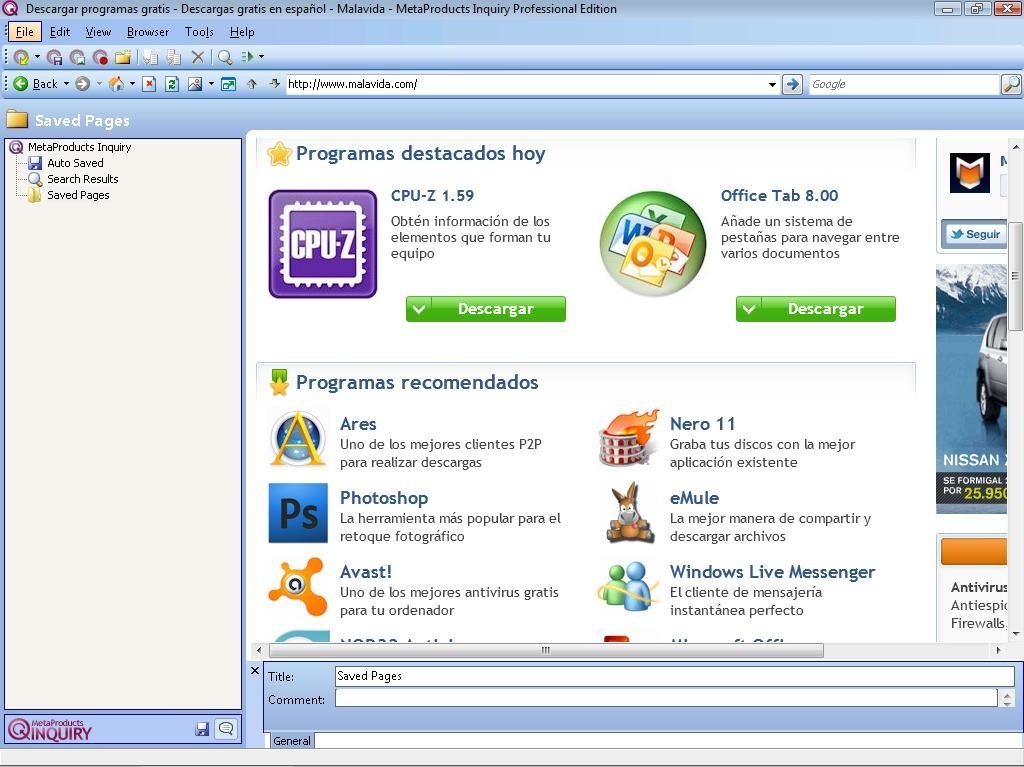Open the Windows Live Messenger link
This screenshot has height=767, width=1024.
(772, 572)
